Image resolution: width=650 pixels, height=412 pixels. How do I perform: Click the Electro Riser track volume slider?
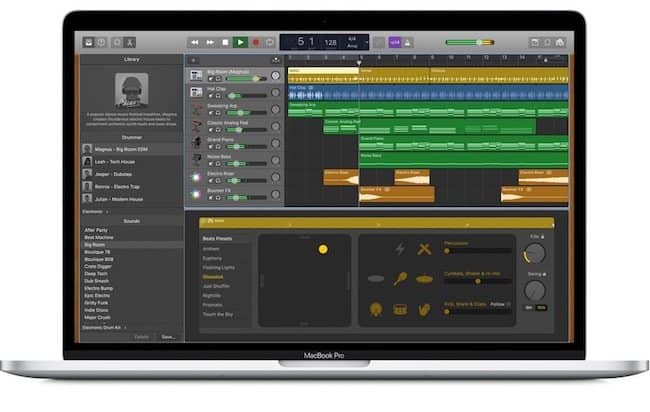pos(247,181)
